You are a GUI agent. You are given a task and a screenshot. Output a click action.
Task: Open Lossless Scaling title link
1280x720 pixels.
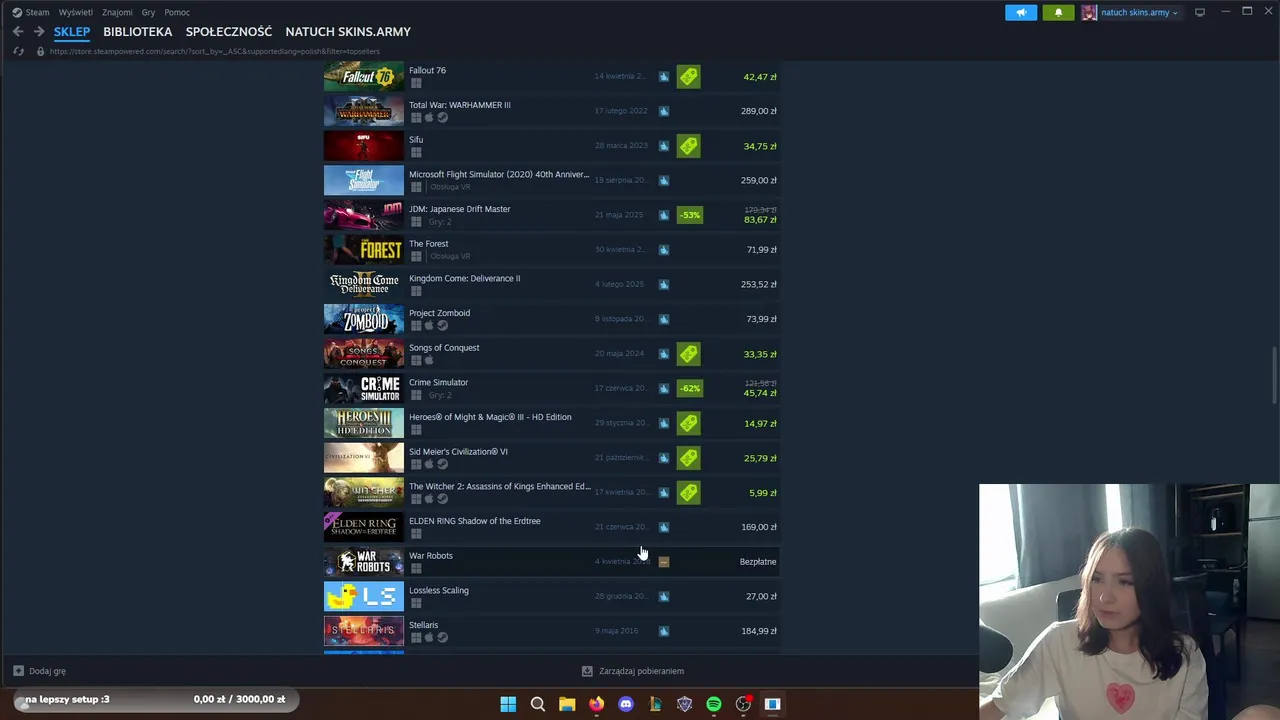(439, 590)
